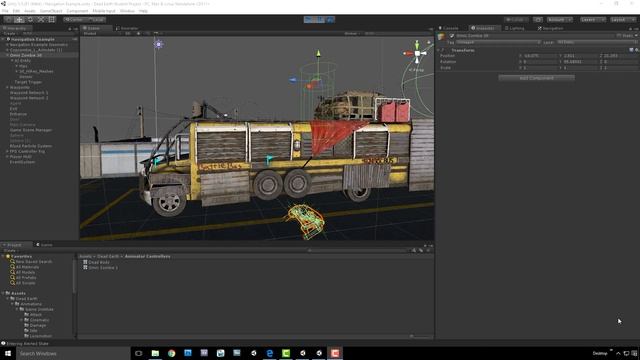Select All Materials saved search
The image size is (640, 360).
(x=27, y=267)
